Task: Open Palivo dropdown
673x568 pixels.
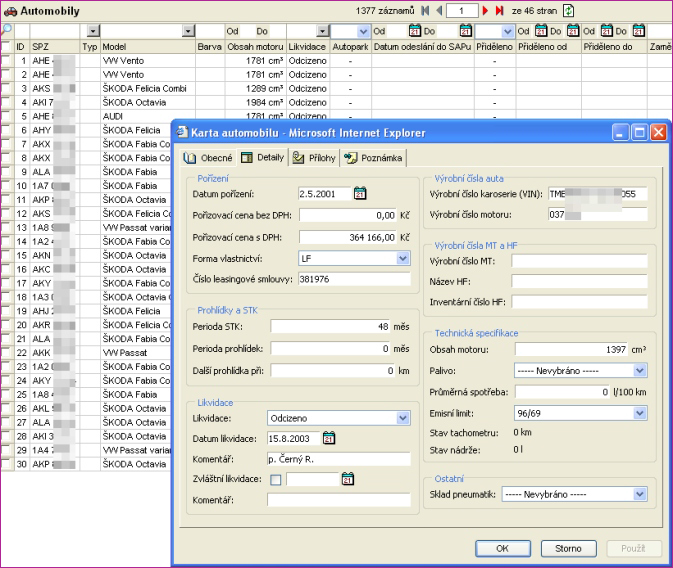Action: [x=640, y=371]
